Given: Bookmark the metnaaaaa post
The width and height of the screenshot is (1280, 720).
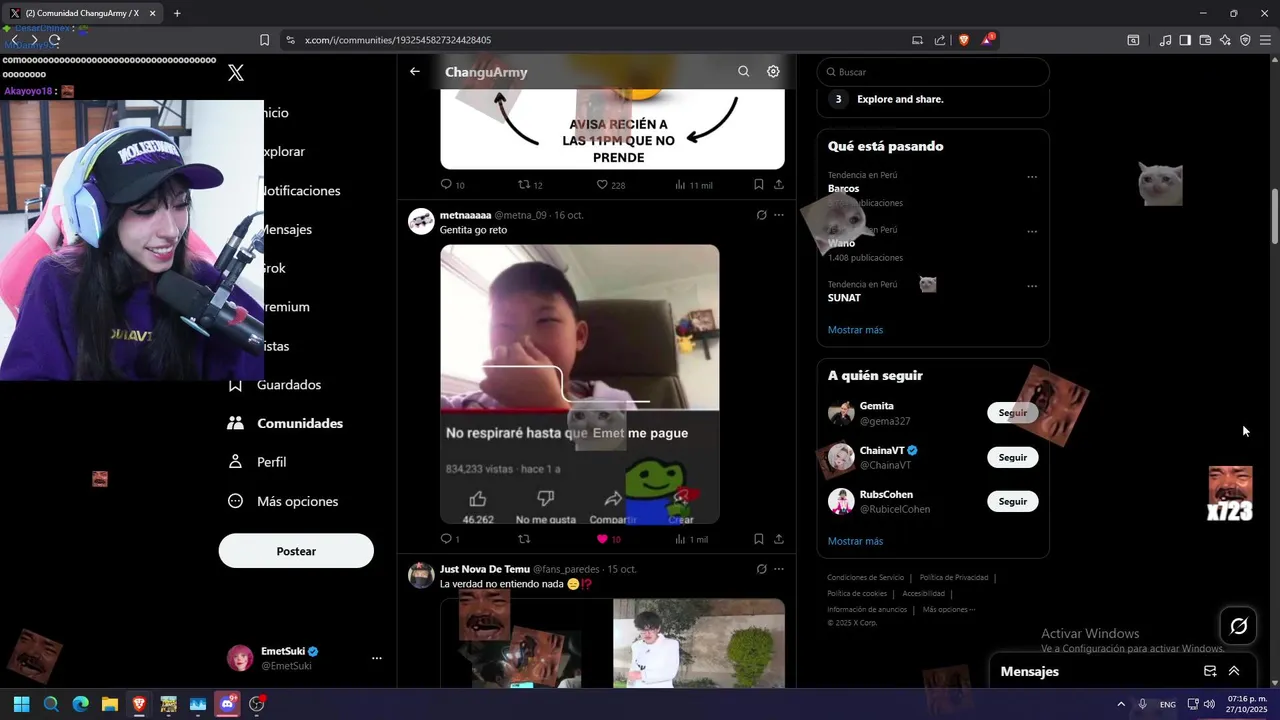Looking at the screenshot, I should [759, 539].
